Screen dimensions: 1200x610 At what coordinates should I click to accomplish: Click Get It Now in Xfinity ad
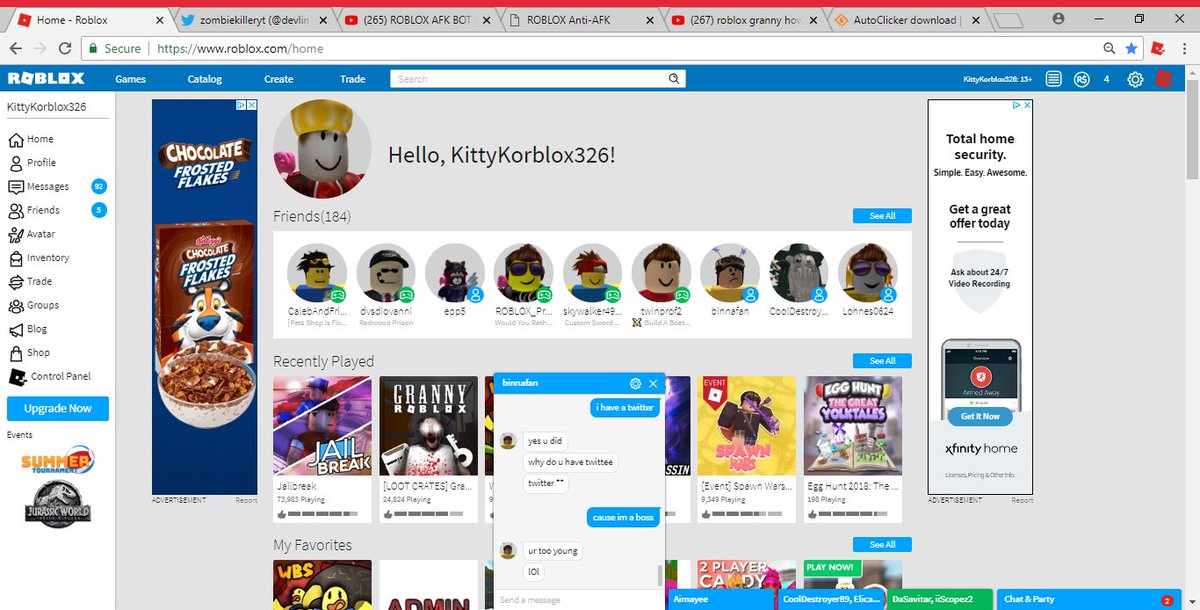(x=980, y=416)
